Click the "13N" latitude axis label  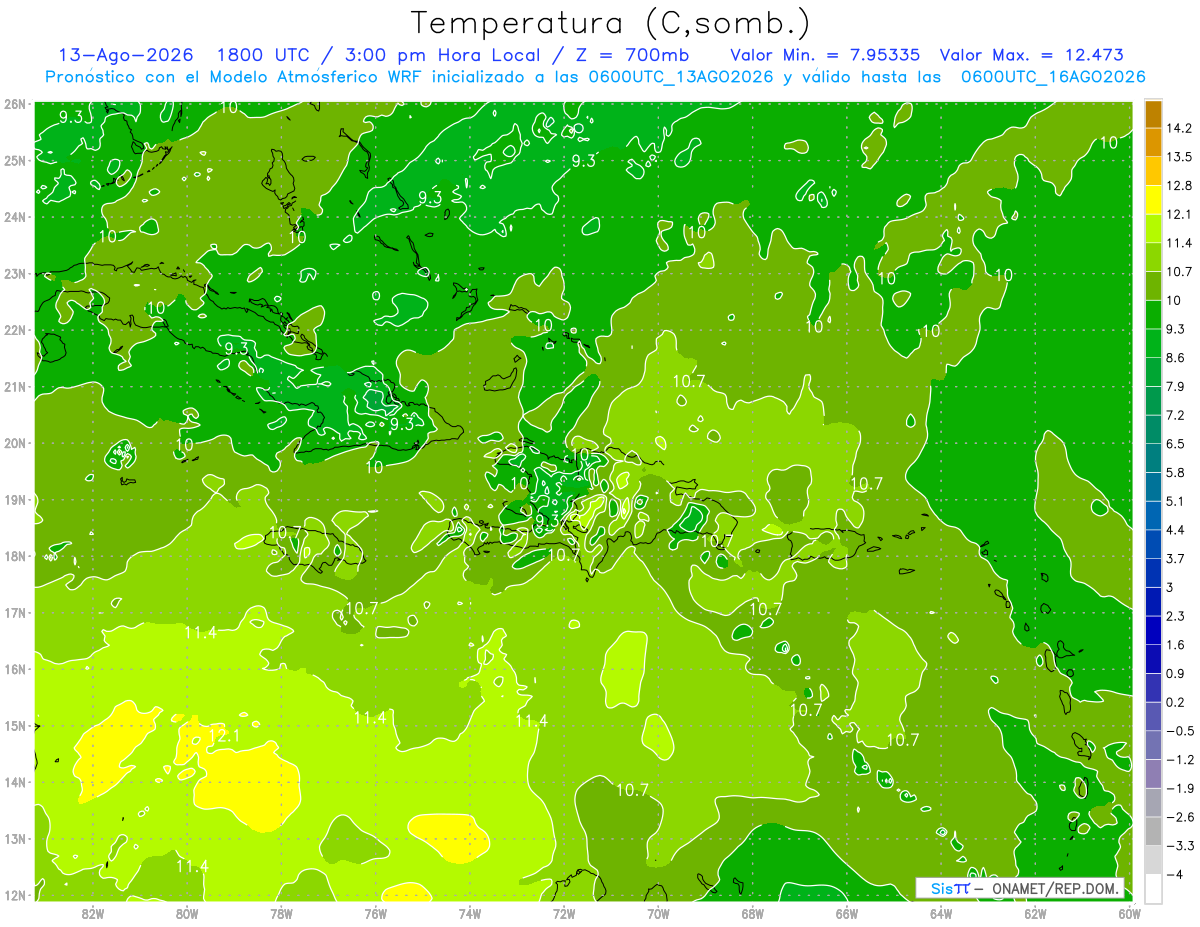click(14, 839)
